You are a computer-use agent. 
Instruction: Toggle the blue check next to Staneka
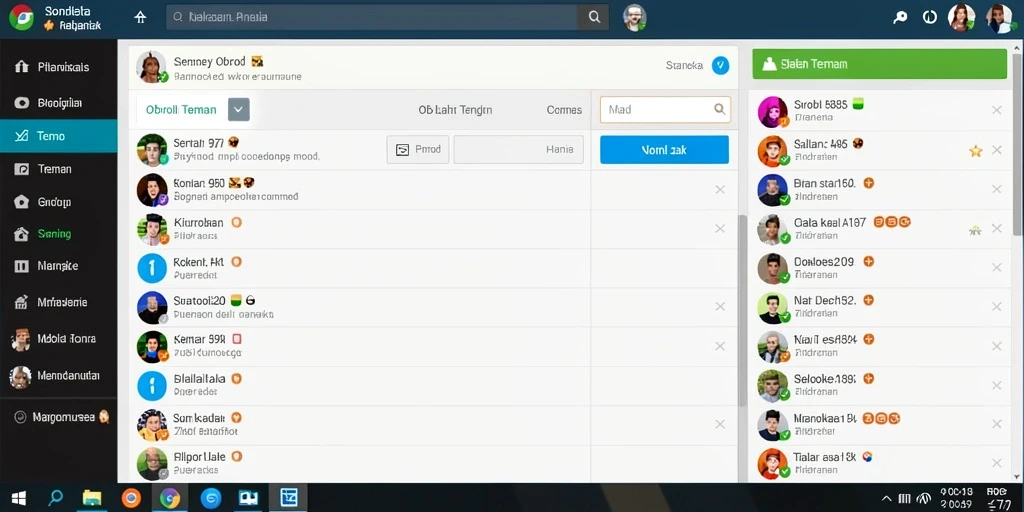[x=720, y=65]
